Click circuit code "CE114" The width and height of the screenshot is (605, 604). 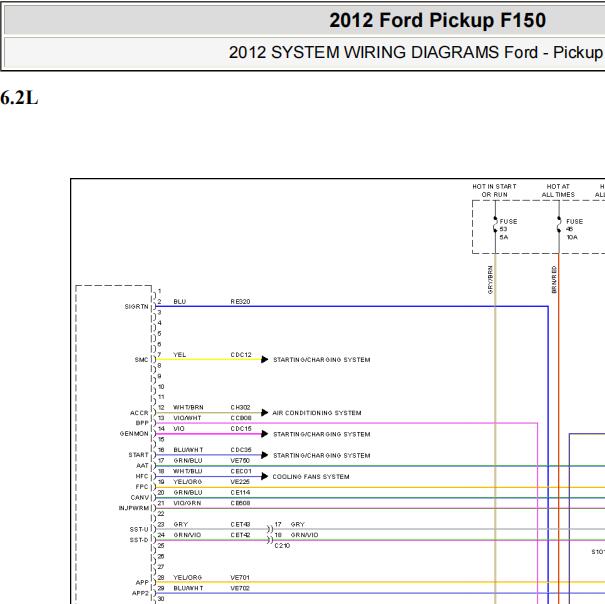point(240,492)
